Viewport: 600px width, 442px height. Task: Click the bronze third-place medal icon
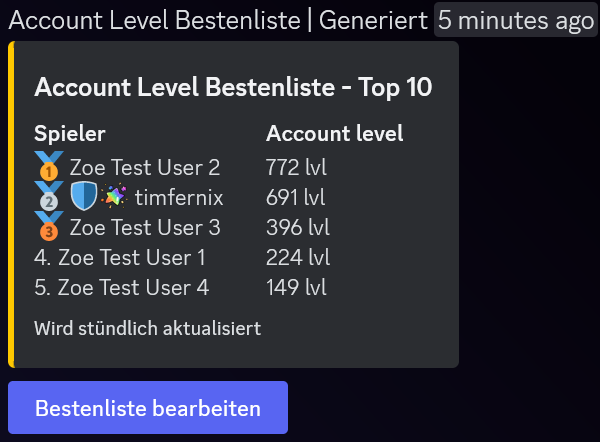pos(49,226)
